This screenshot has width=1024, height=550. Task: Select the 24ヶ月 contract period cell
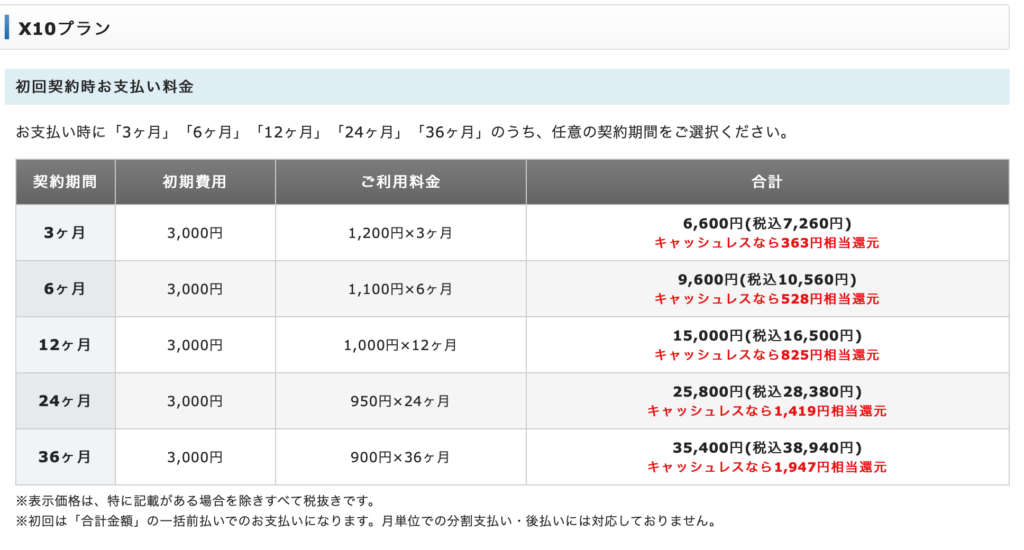click(x=65, y=401)
